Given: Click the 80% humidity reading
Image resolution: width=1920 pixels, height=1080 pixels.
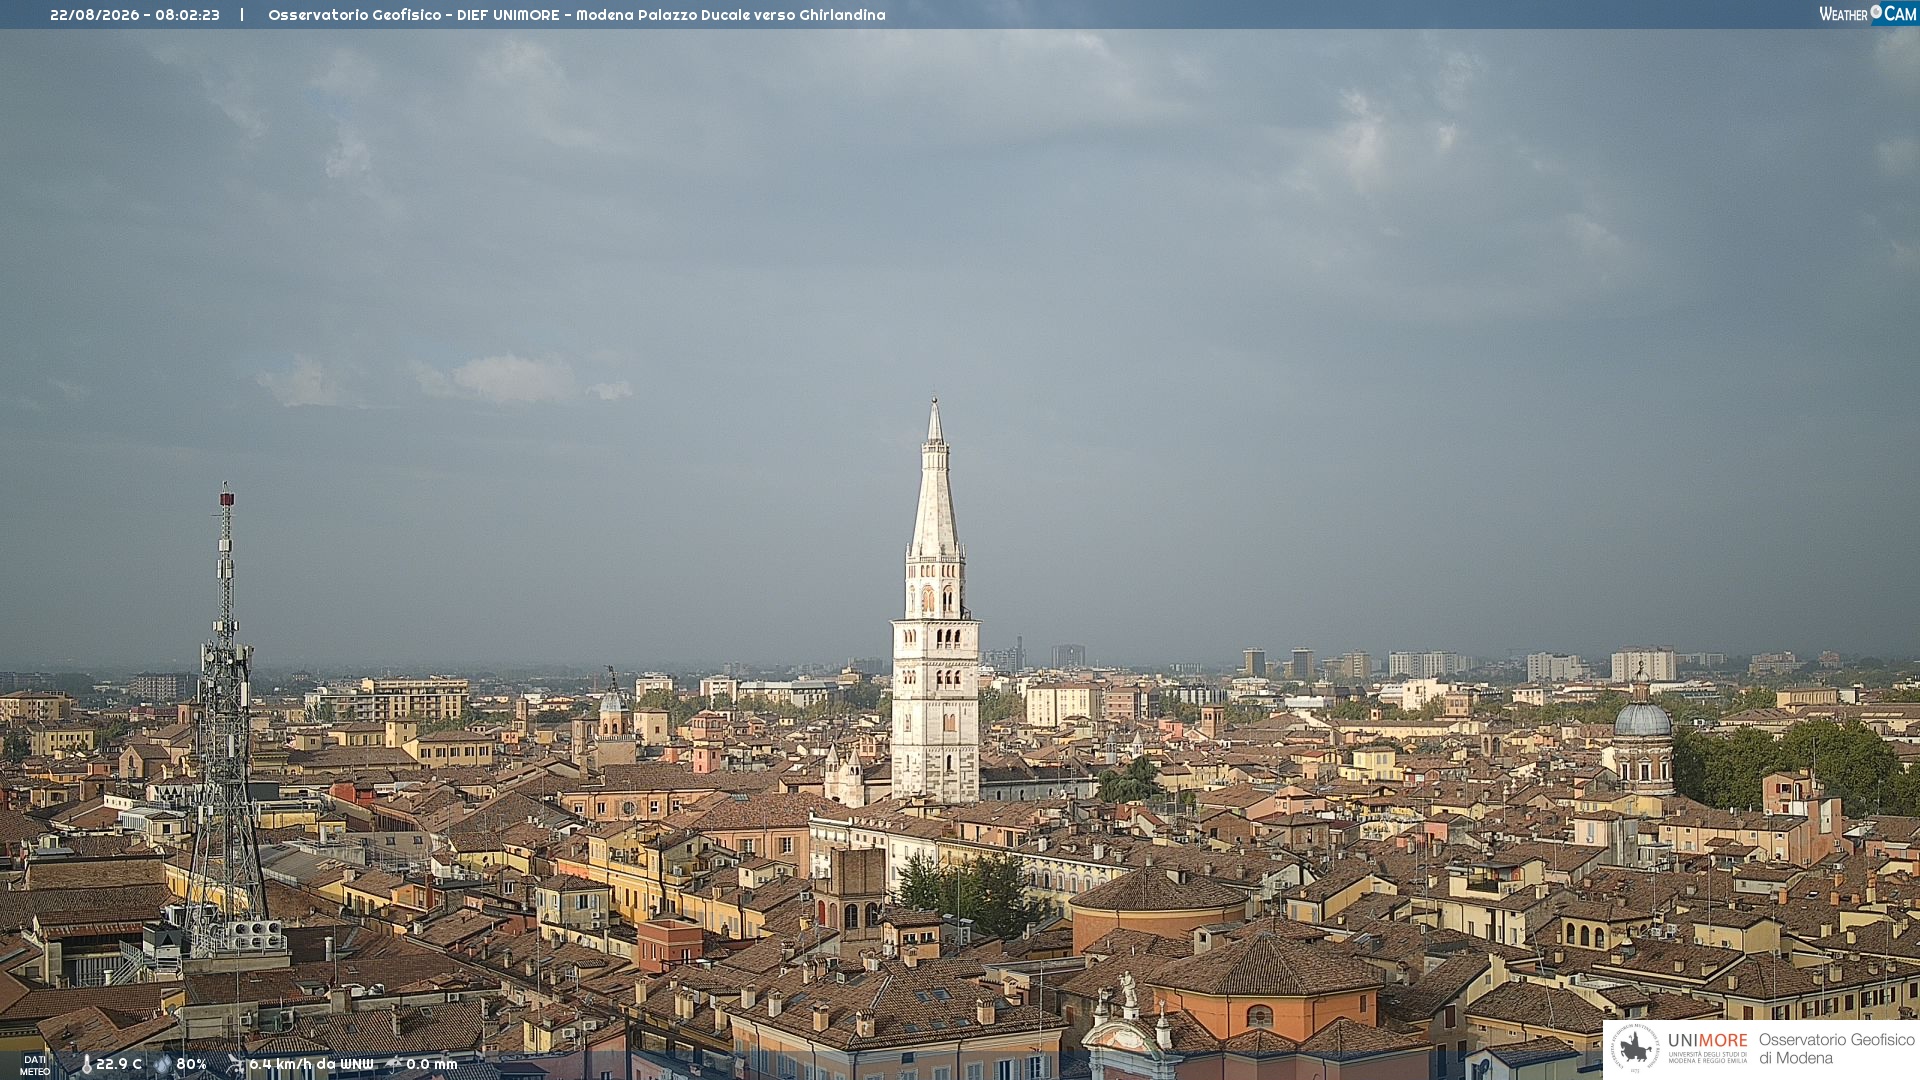Looking at the screenshot, I should [192, 1064].
